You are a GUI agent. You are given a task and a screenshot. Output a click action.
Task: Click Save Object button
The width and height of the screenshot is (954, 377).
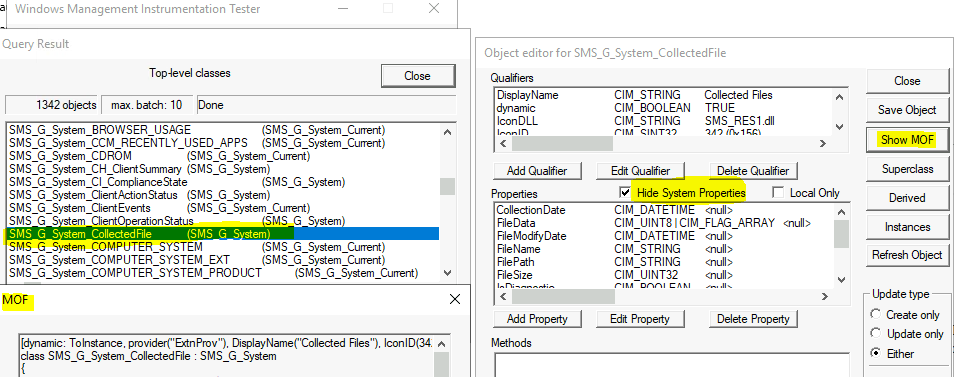pos(907,110)
